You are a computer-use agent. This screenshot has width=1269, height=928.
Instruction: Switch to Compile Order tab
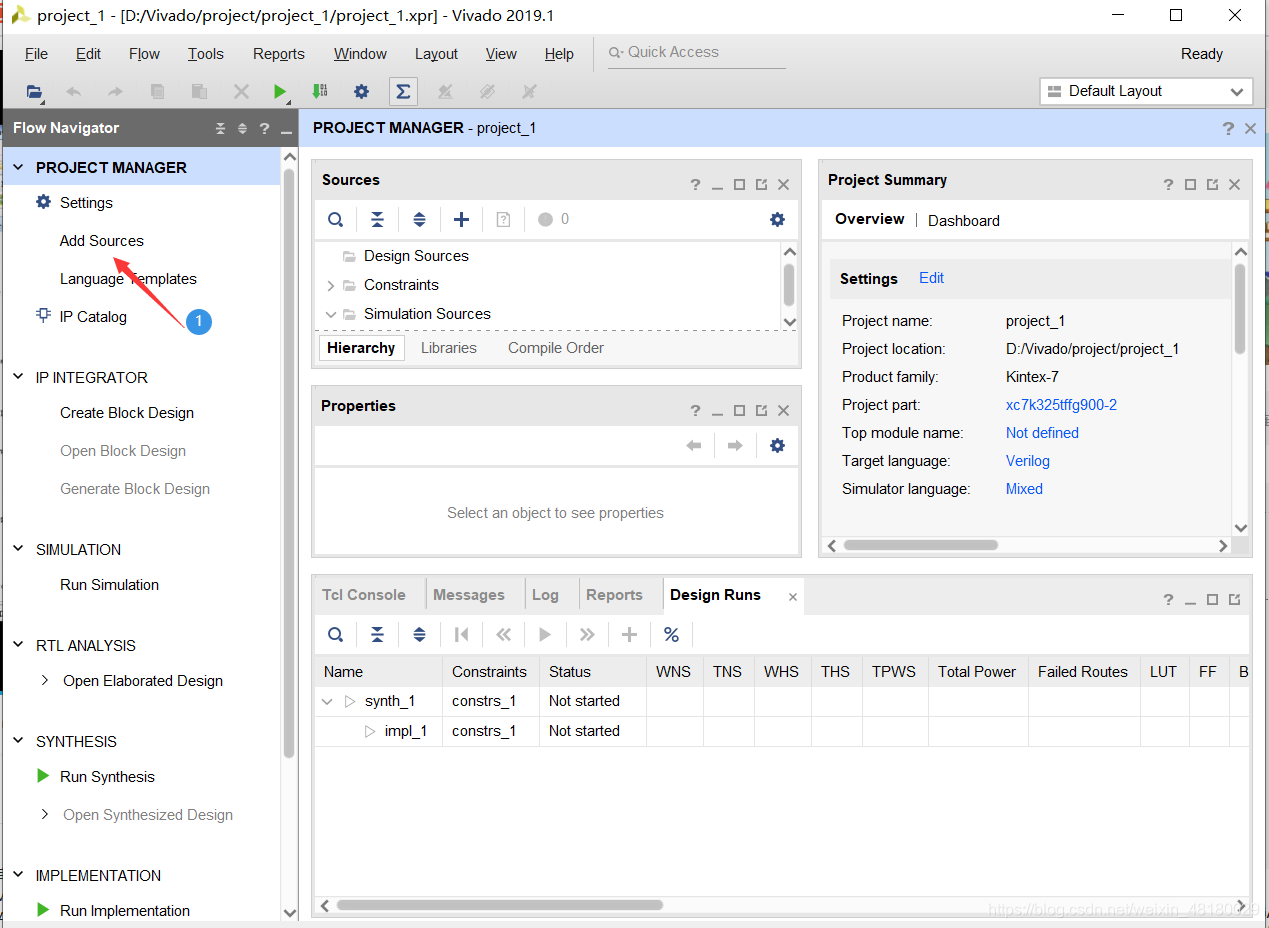coord(556,348)
